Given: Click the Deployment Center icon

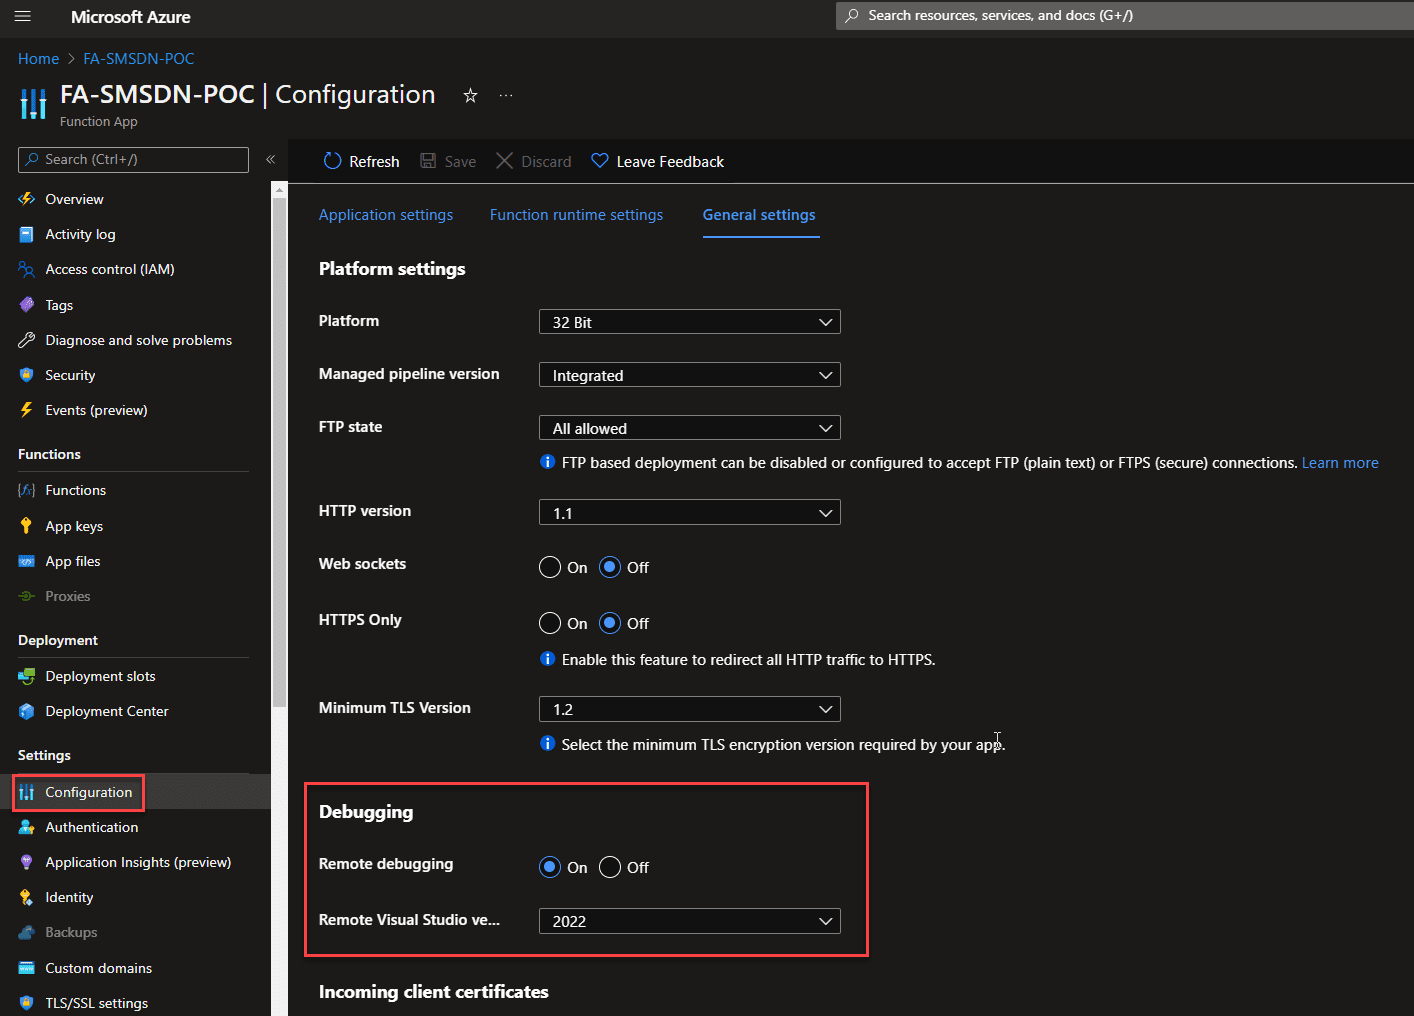Looking at the screenshot, I should click(27, 711).
